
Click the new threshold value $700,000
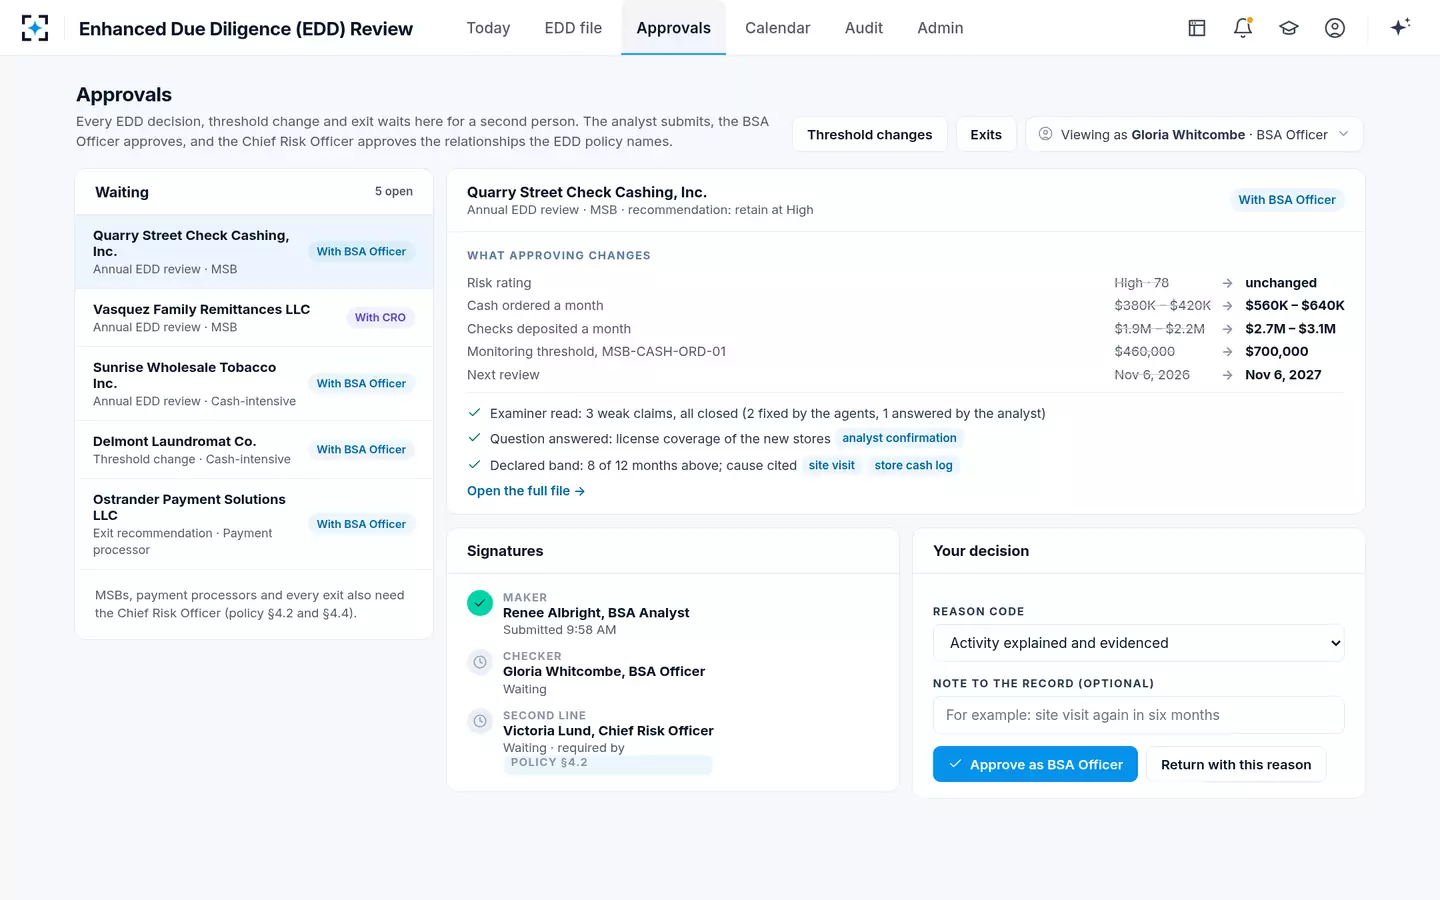point(1277,351)
